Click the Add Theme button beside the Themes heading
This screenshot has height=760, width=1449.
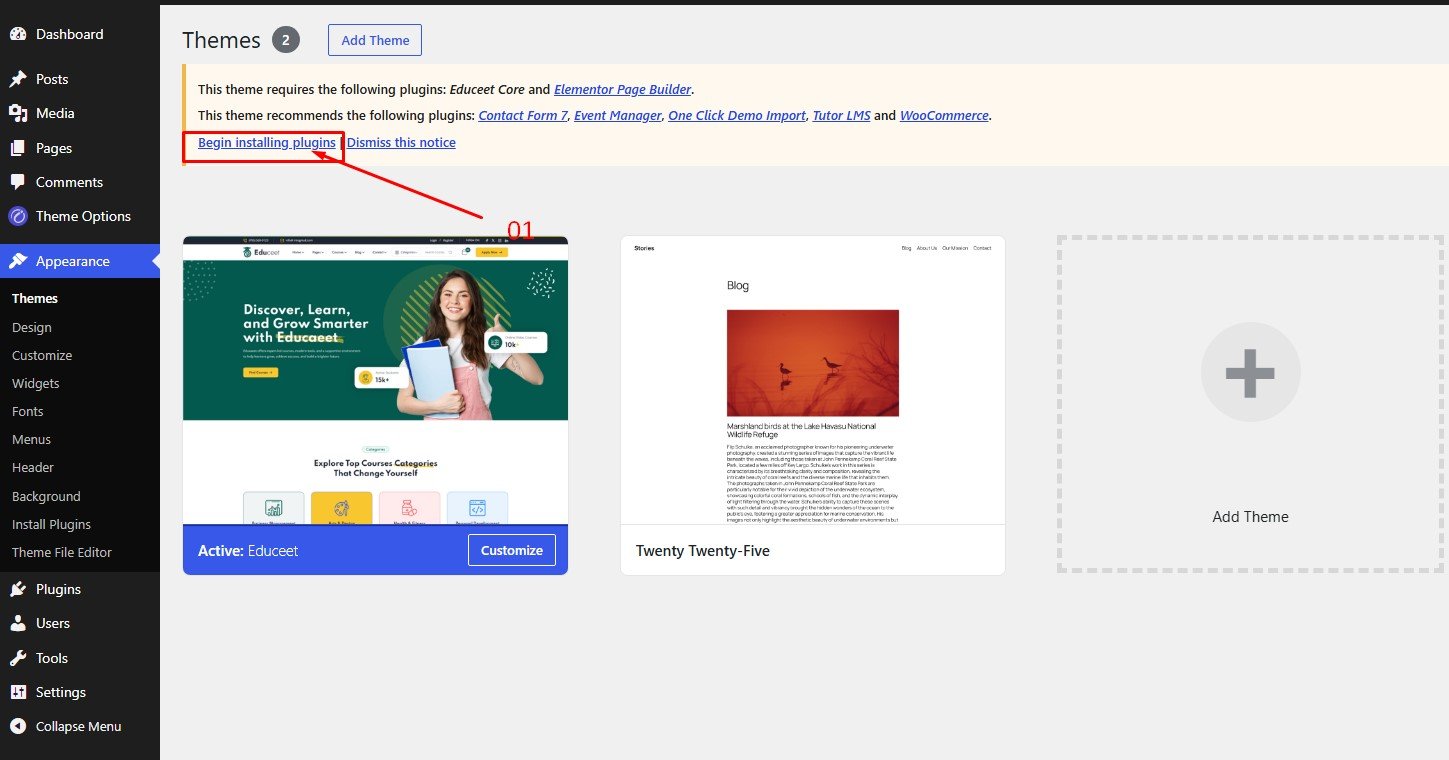pyautogui.click(x=375, y=40)
